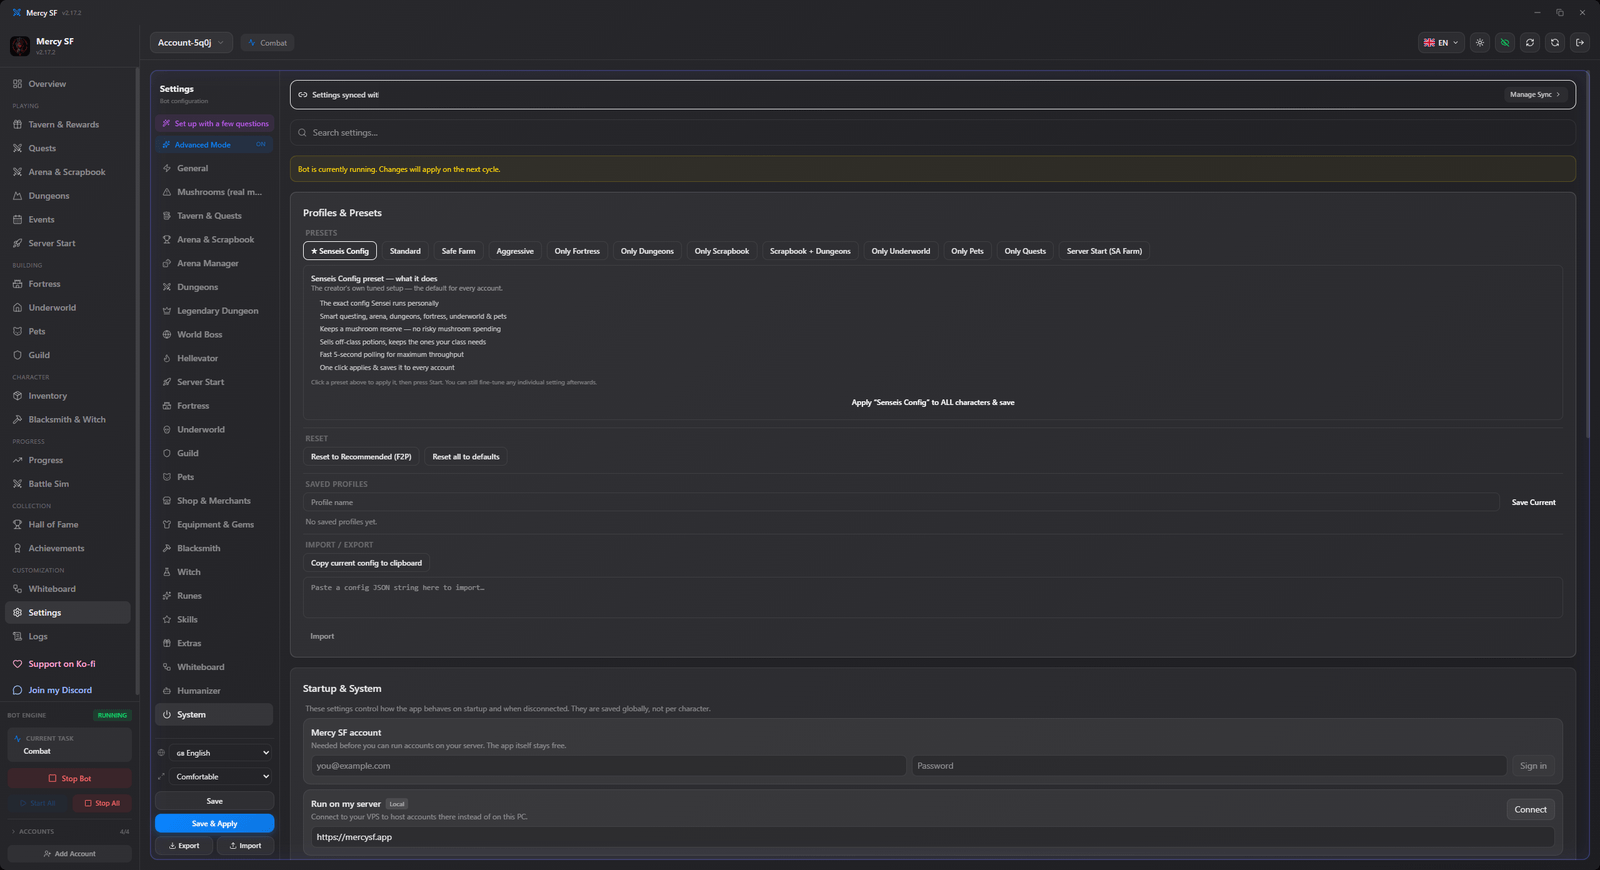This screenshot has width=1600, height=870.
Task: Click the Equipment & Gems icon
Action: (167, 525)
